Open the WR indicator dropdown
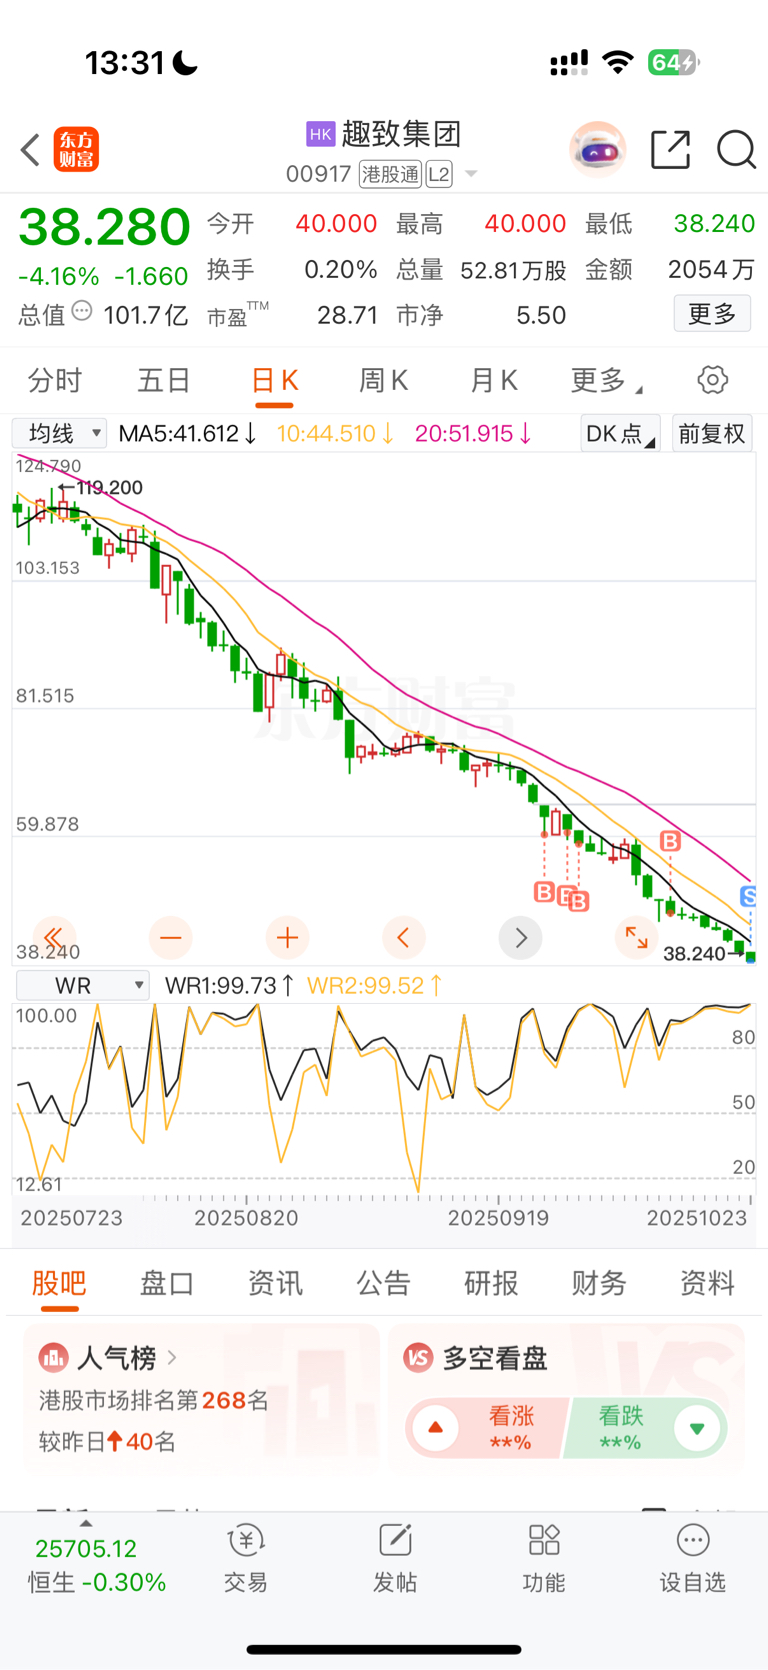768x1670 pixels. (83, 986)
